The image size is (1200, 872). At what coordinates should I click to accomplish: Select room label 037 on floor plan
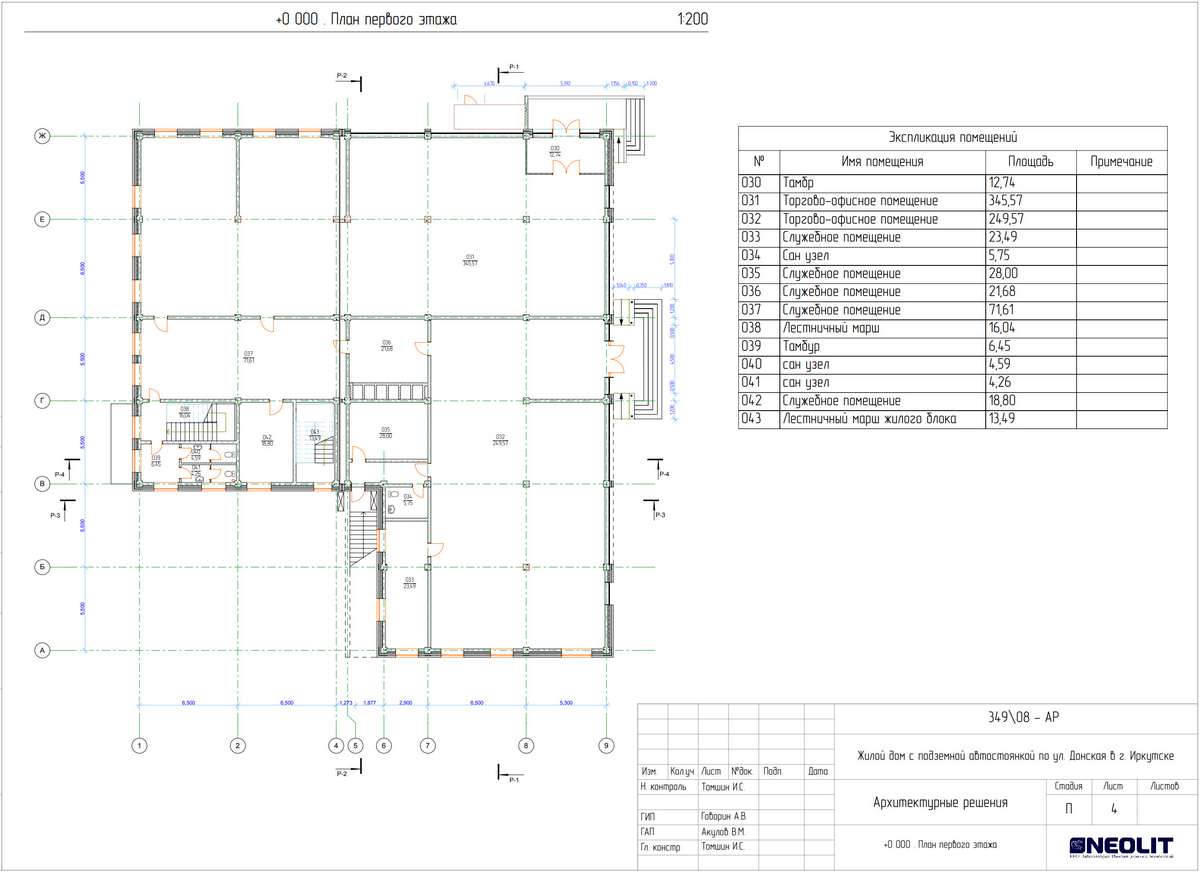point(249,355)
